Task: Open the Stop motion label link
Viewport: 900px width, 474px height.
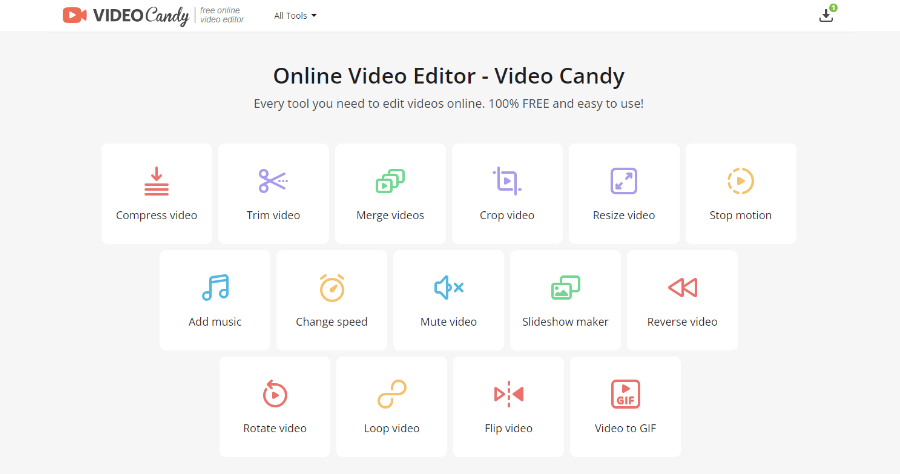Action: (740, 215)
